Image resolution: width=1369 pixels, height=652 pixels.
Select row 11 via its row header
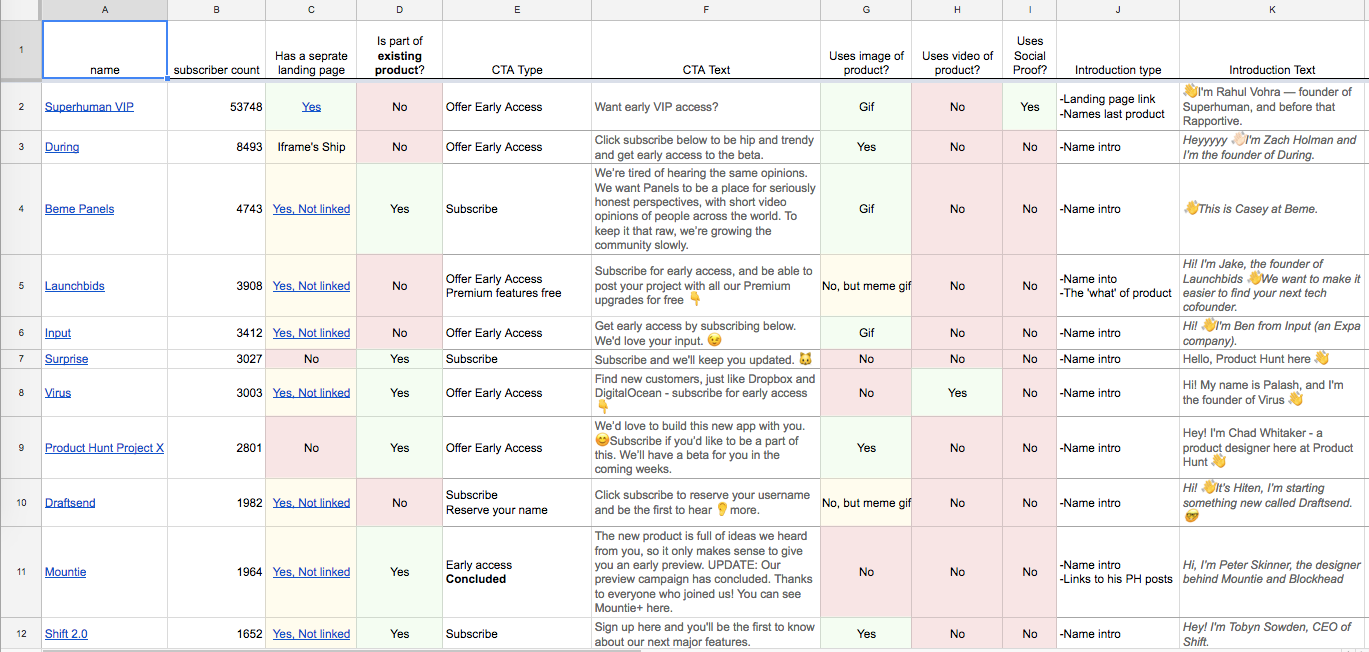pyautogui.click(x=21, y=572)
